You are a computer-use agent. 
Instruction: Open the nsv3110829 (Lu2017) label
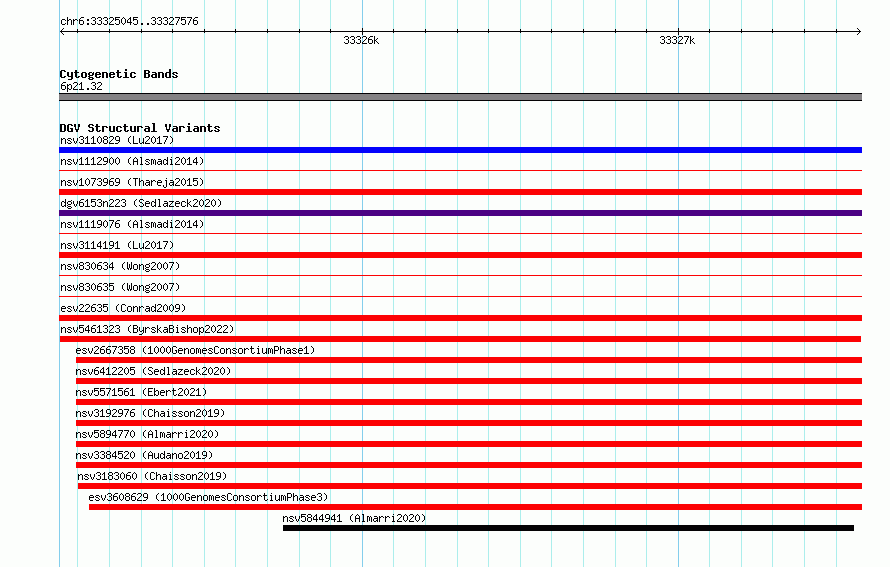pyautogui.click(x=117, y=140)
